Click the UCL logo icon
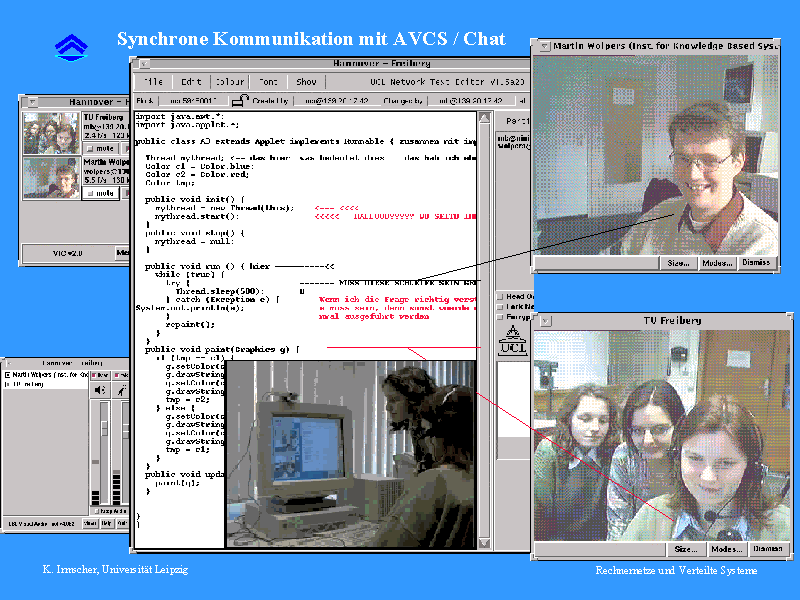This screenshot has height=600, width=800. pyautogui.click(x=513, y=341)
